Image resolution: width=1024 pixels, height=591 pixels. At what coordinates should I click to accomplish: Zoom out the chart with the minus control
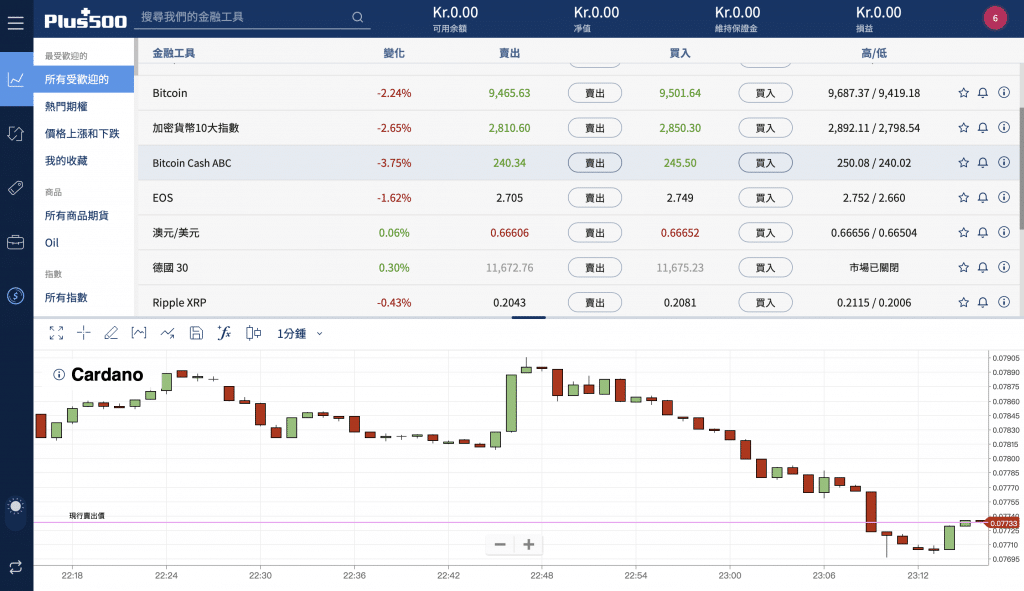pyautogui.click(x=499, y=544)
